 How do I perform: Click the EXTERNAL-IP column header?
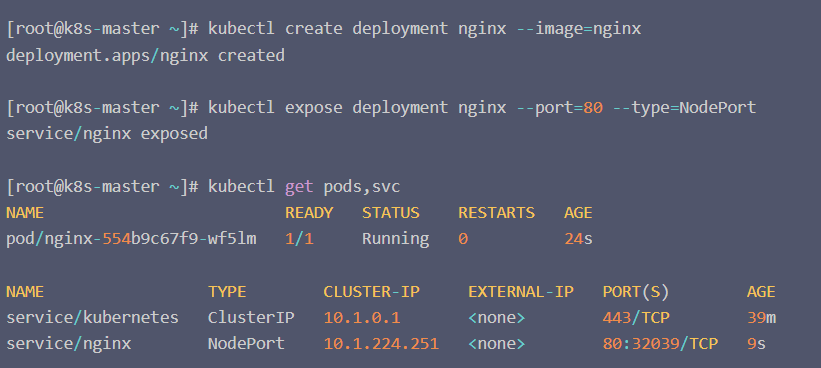click(x=521, y=292)
